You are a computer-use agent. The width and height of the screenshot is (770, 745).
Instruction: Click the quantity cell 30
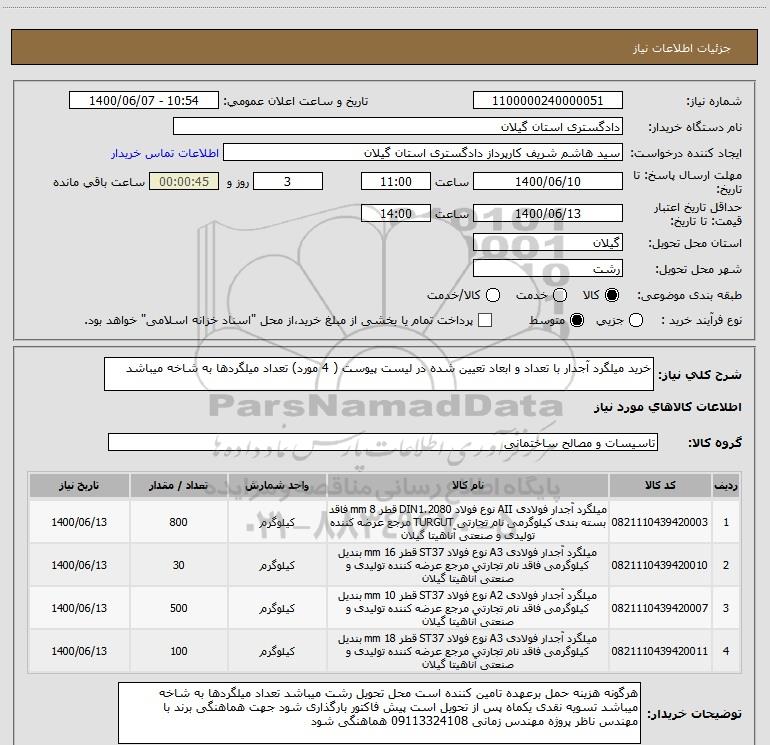(x=178, y=565)
